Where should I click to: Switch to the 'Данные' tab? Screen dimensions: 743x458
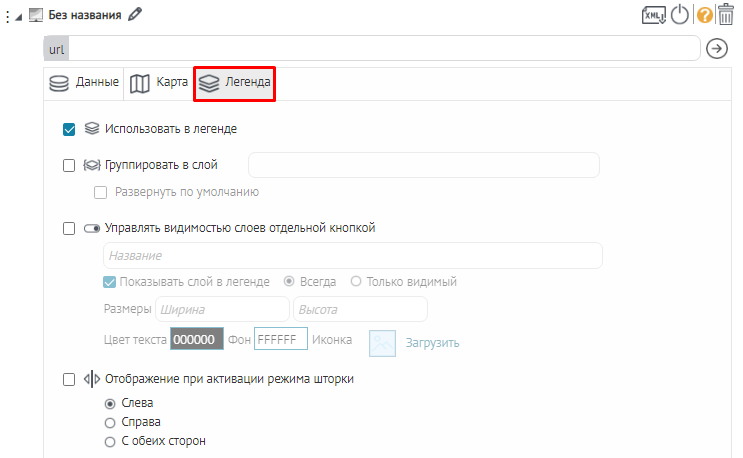click(85, 83)
